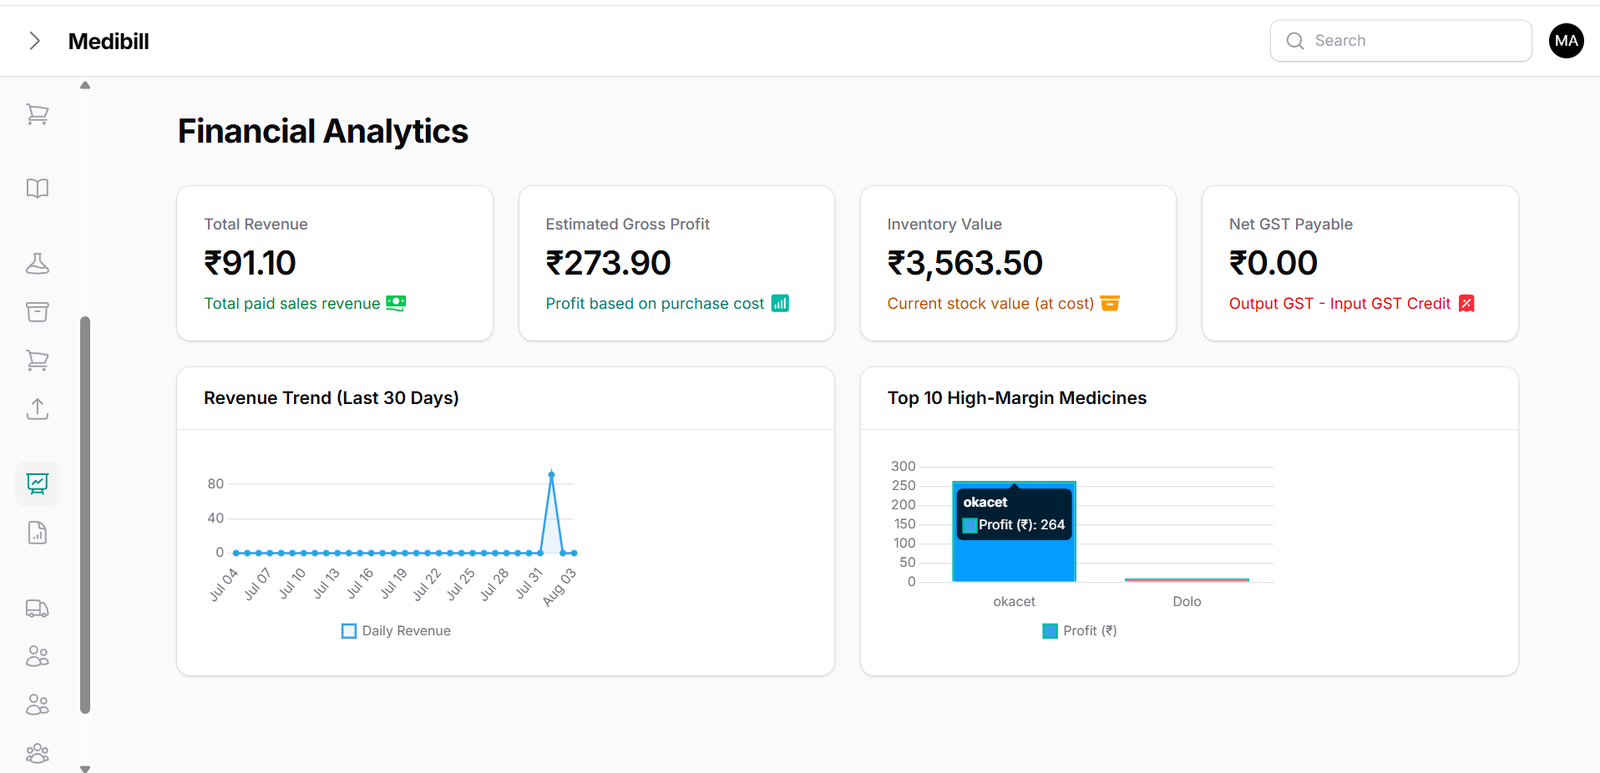Click the ₹273.90 profit value

coord(608,263)
